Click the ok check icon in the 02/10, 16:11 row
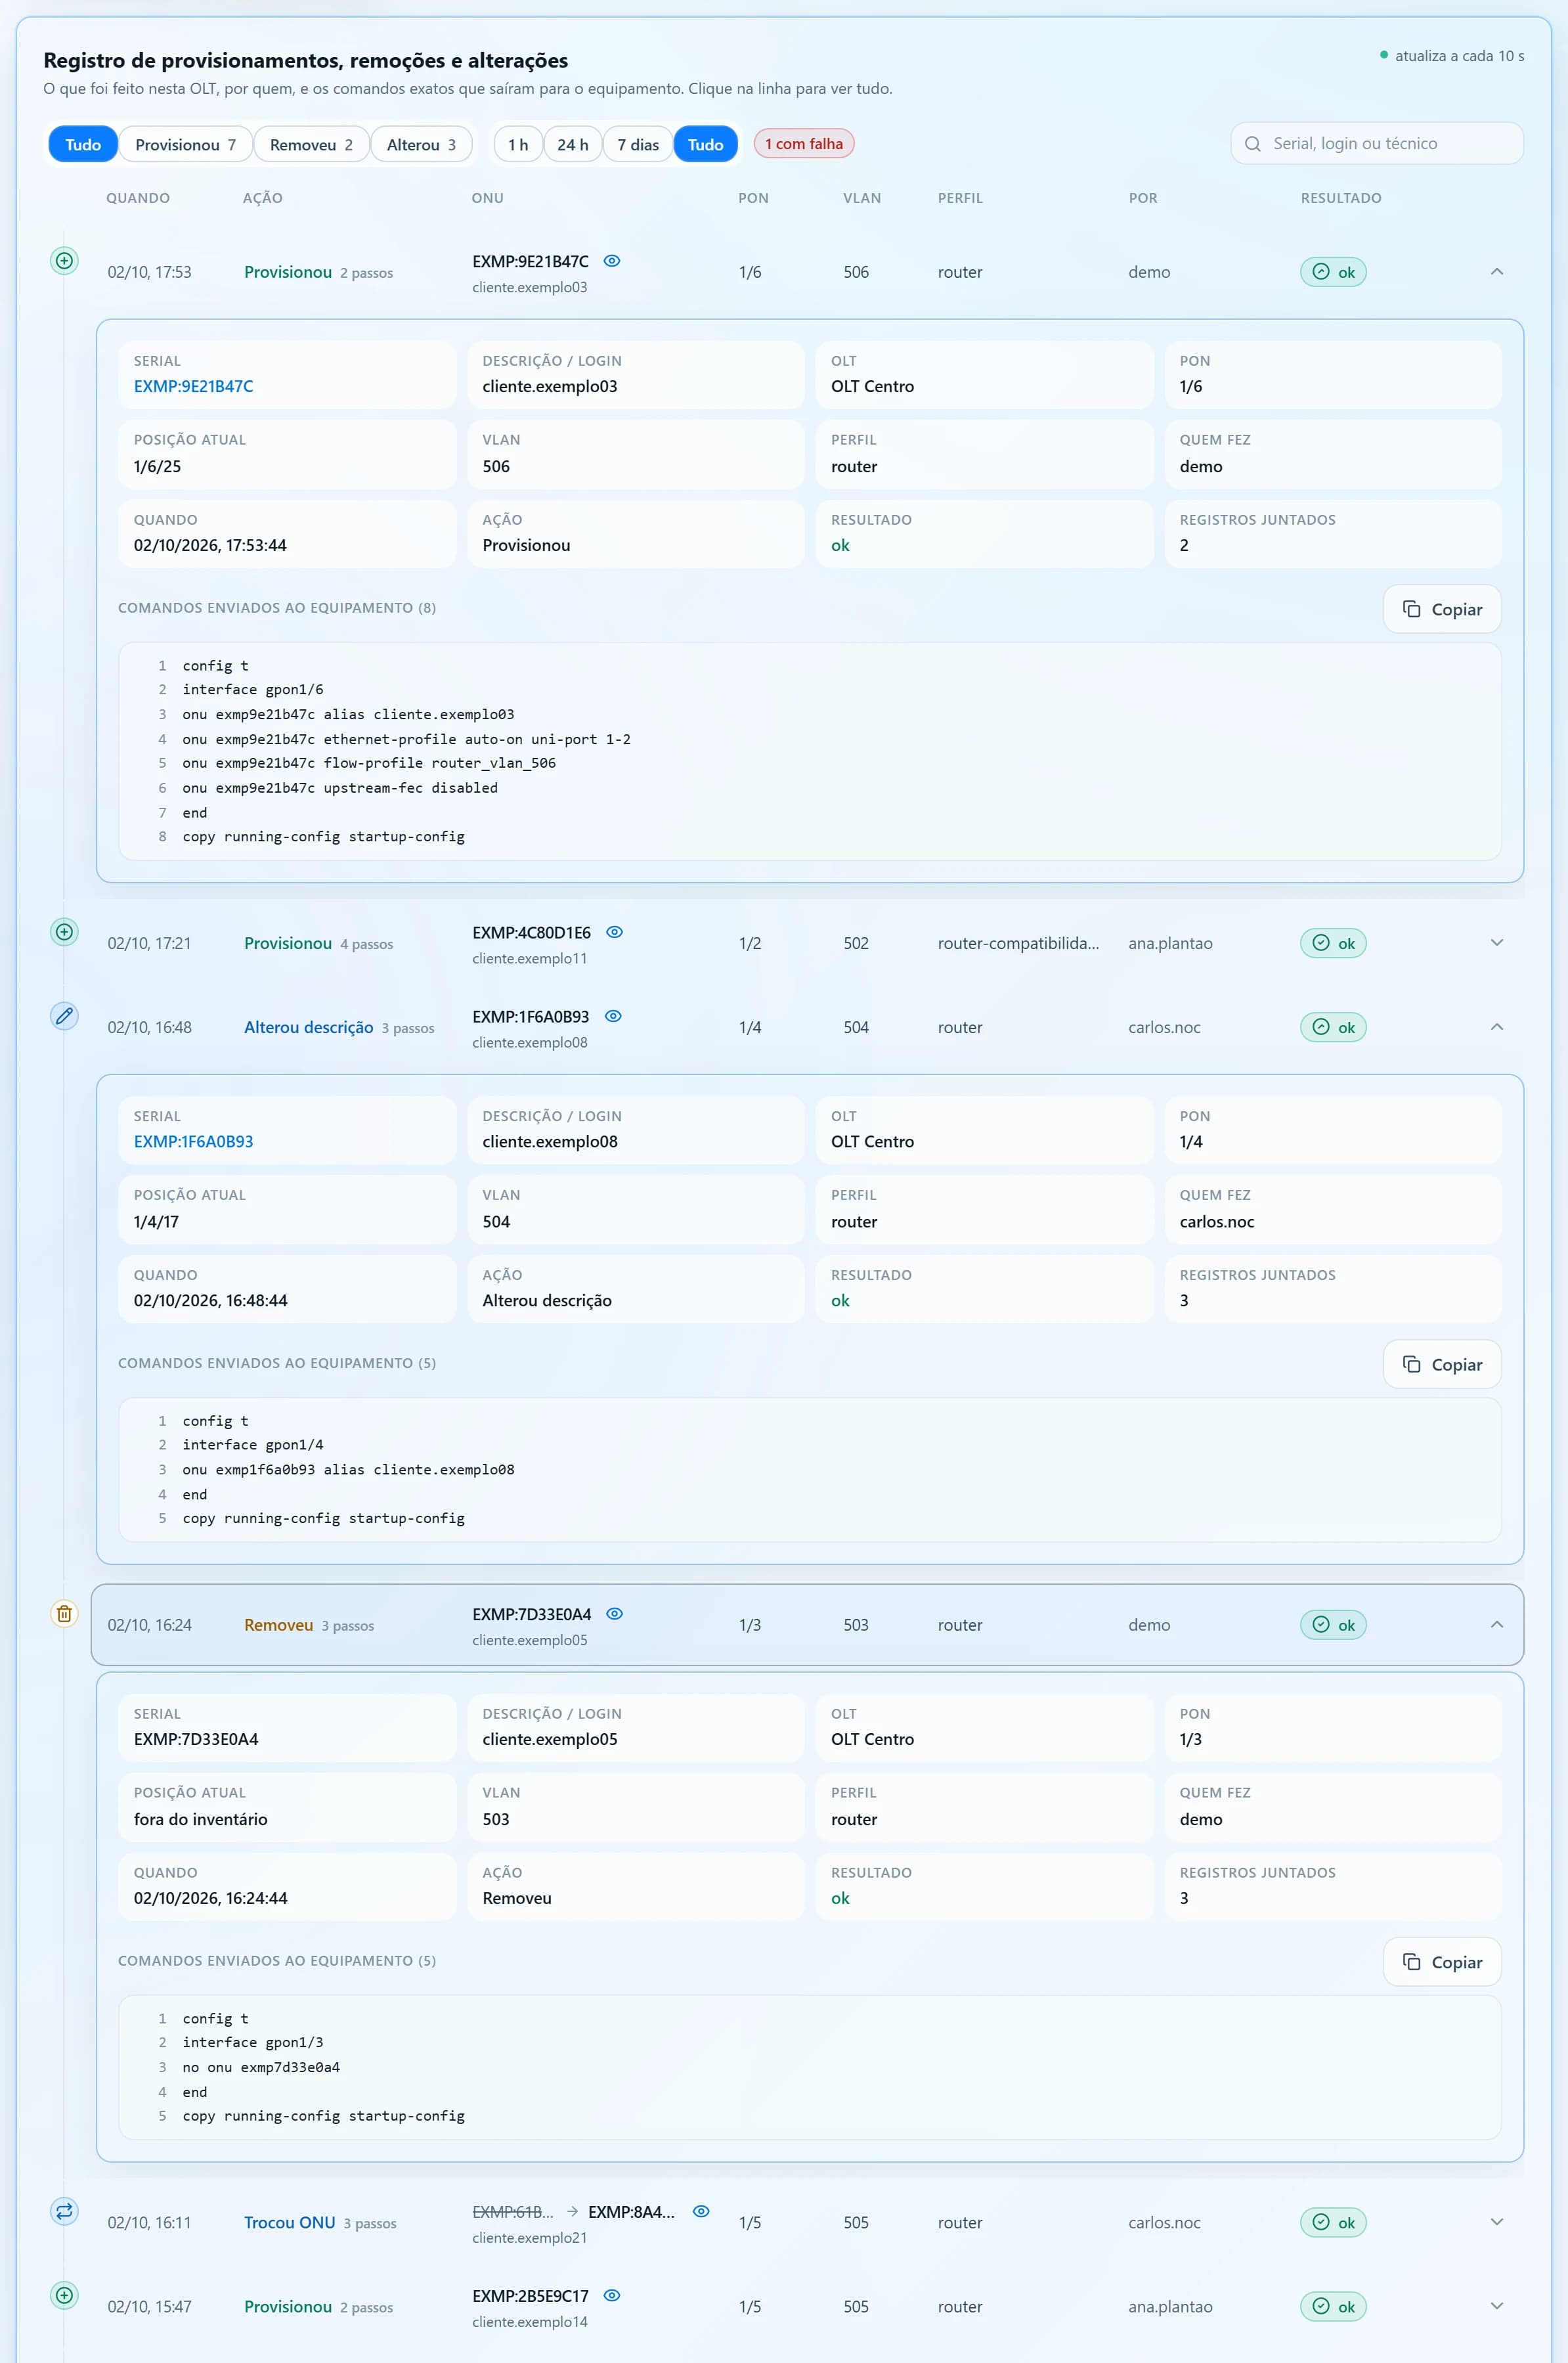The height and width of the screenshot is (2363, 1568). click(x=1321, y=2222)
